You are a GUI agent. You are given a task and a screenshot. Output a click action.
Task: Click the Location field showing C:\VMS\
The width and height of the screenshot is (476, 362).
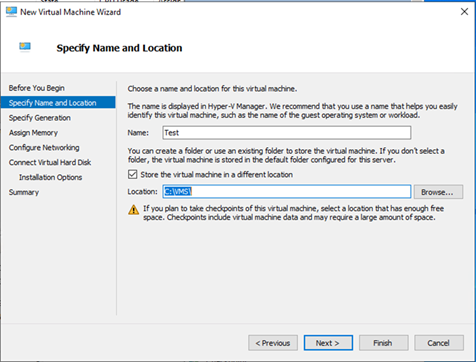tap(287, 192)
